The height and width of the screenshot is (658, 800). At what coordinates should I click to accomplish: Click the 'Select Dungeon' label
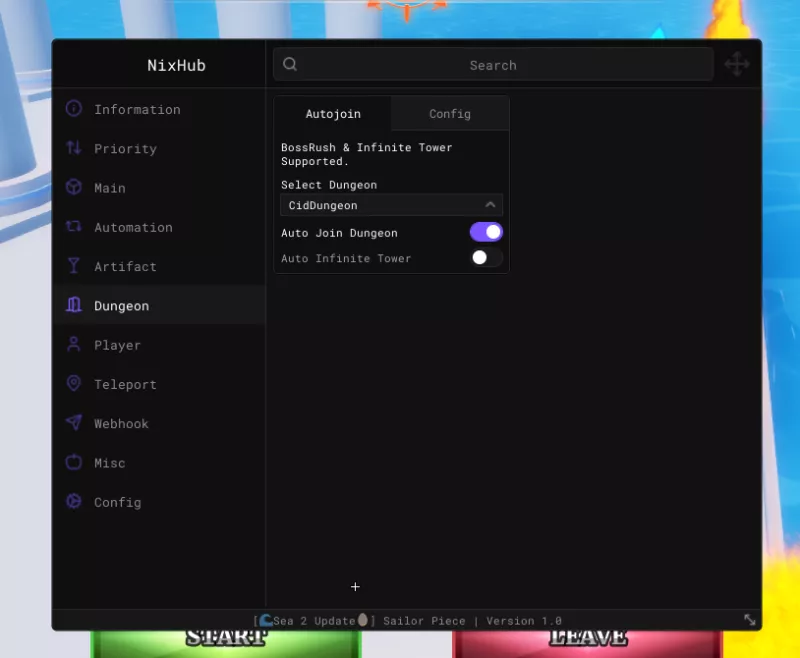(x=329, y=185)
